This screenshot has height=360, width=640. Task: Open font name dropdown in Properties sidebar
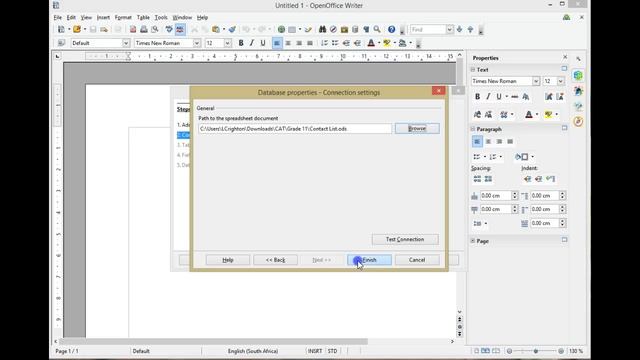(x=536, y=81)
